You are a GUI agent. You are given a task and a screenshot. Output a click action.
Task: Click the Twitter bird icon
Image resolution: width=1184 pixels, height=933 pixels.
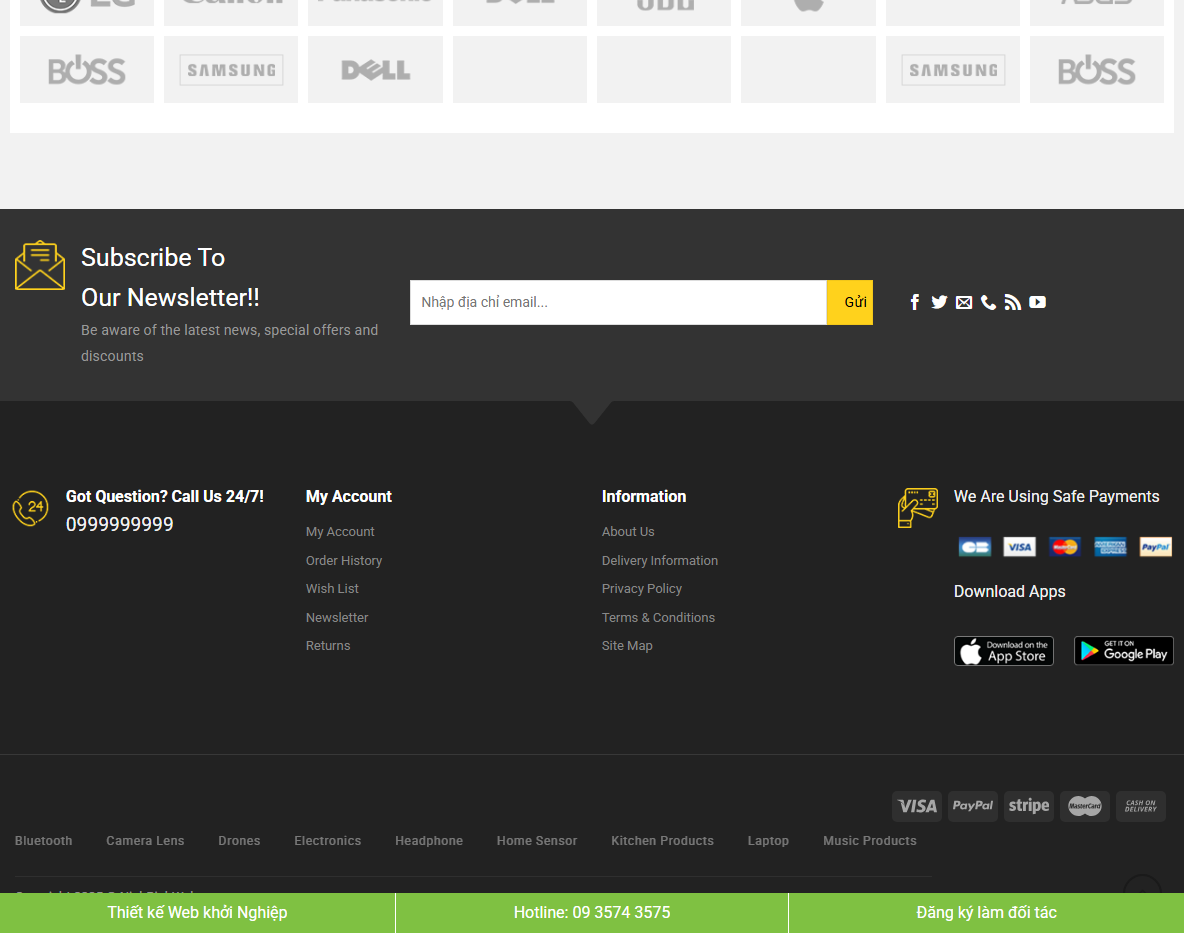939,301
